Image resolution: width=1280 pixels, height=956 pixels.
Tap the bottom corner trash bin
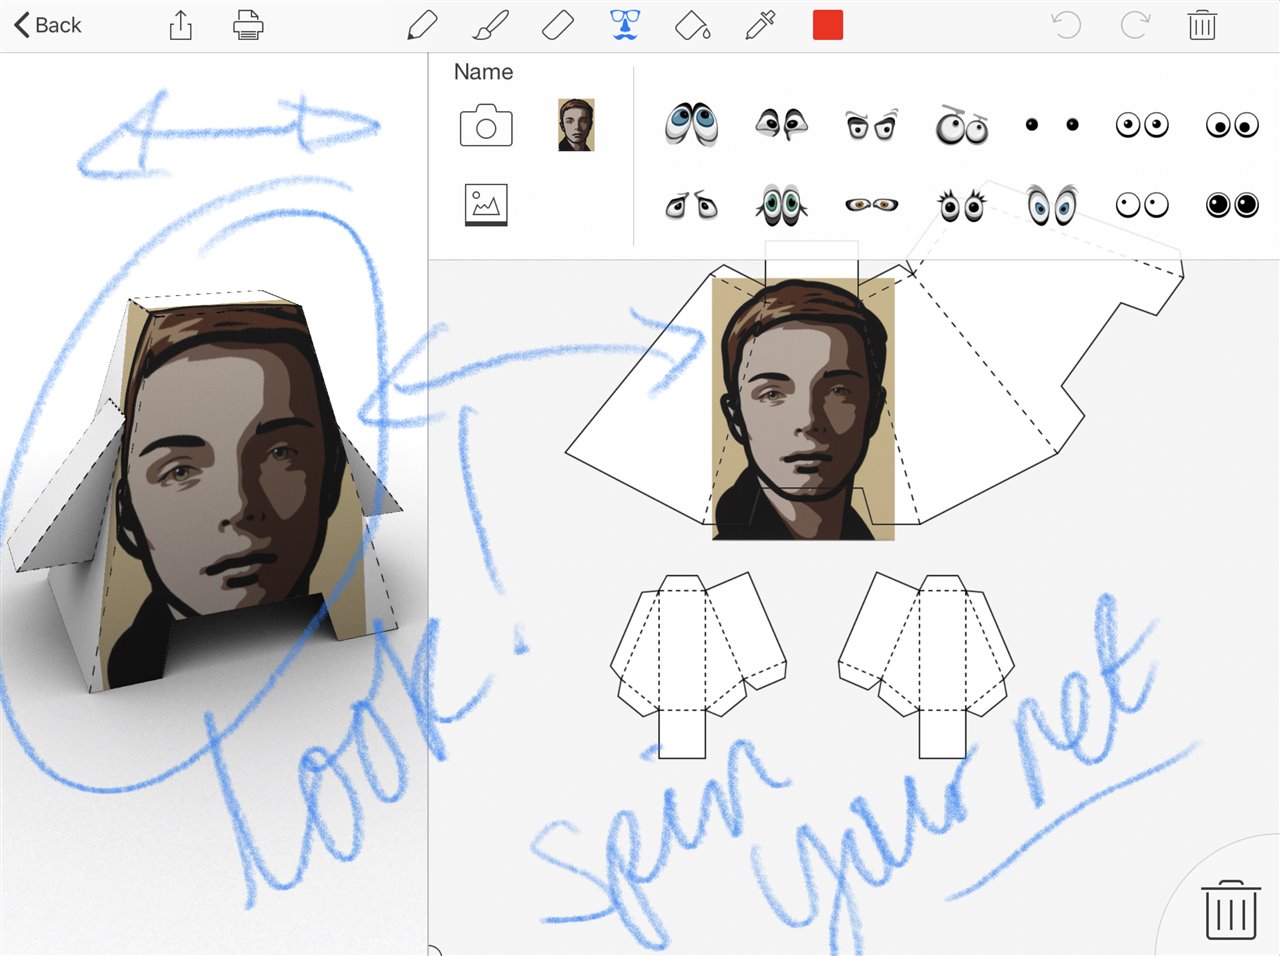[x=1230, y=909]
